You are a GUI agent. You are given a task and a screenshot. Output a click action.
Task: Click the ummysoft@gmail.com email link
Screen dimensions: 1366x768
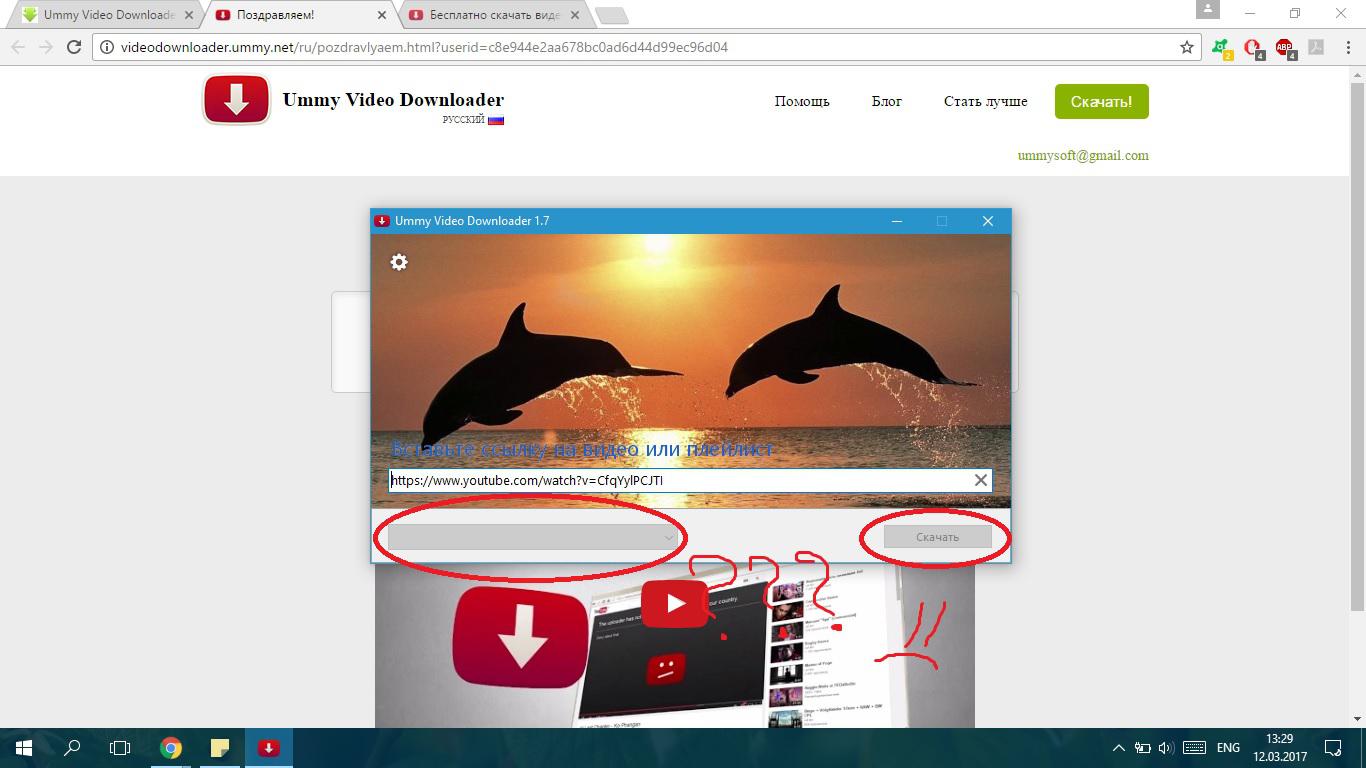[x=1083, y=155]
